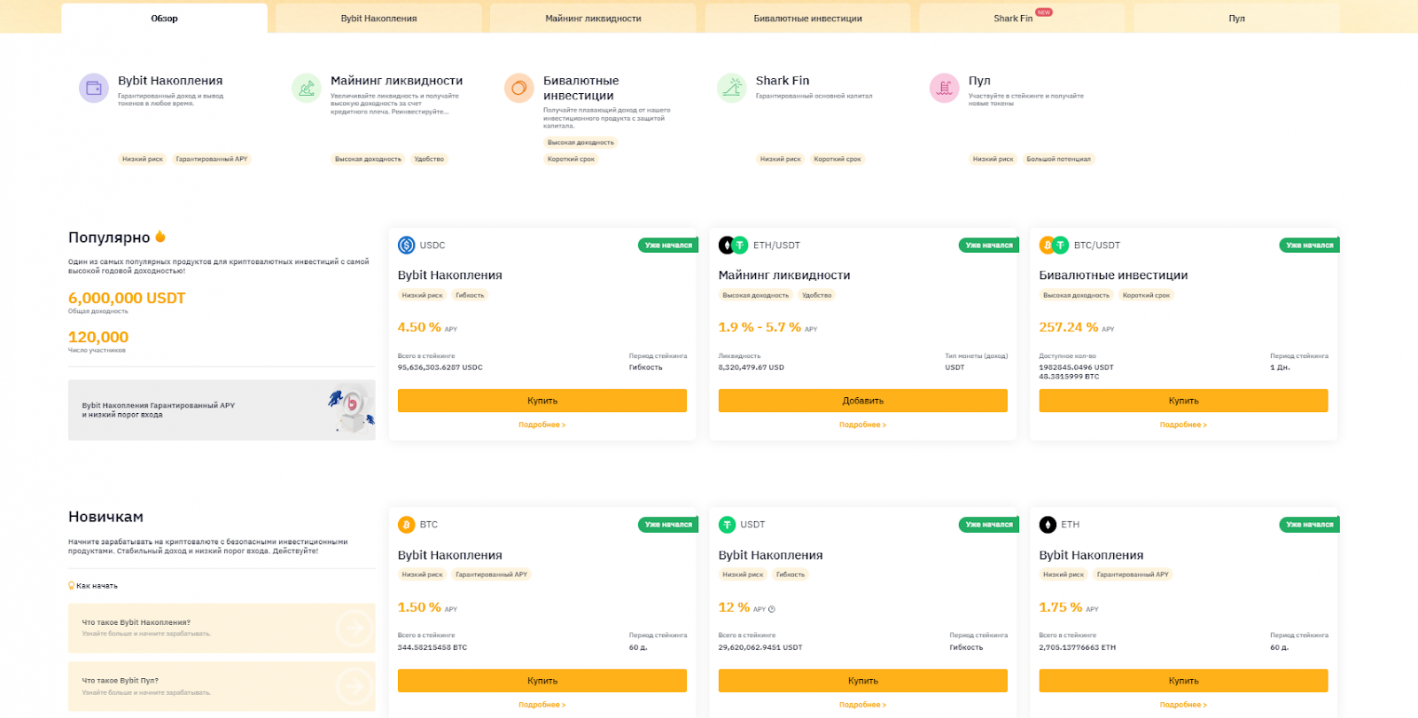Click Купить on the BTC card

[542, 680]
